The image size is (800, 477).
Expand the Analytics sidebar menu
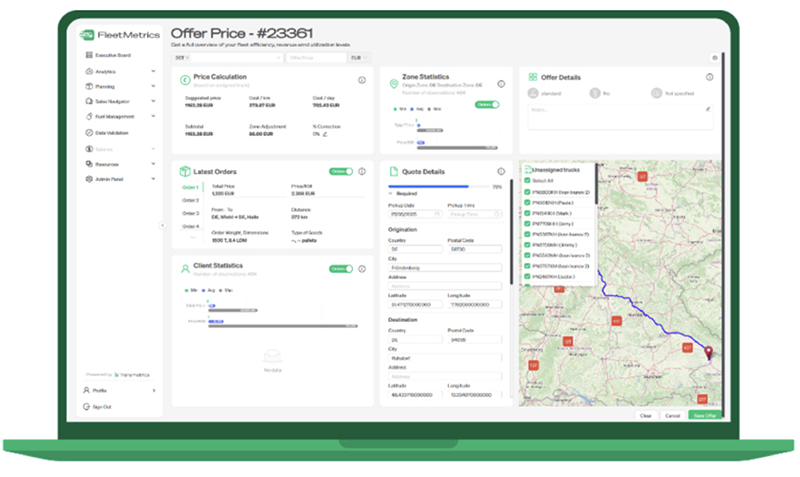pyautogui.click(x=153, y=72)
